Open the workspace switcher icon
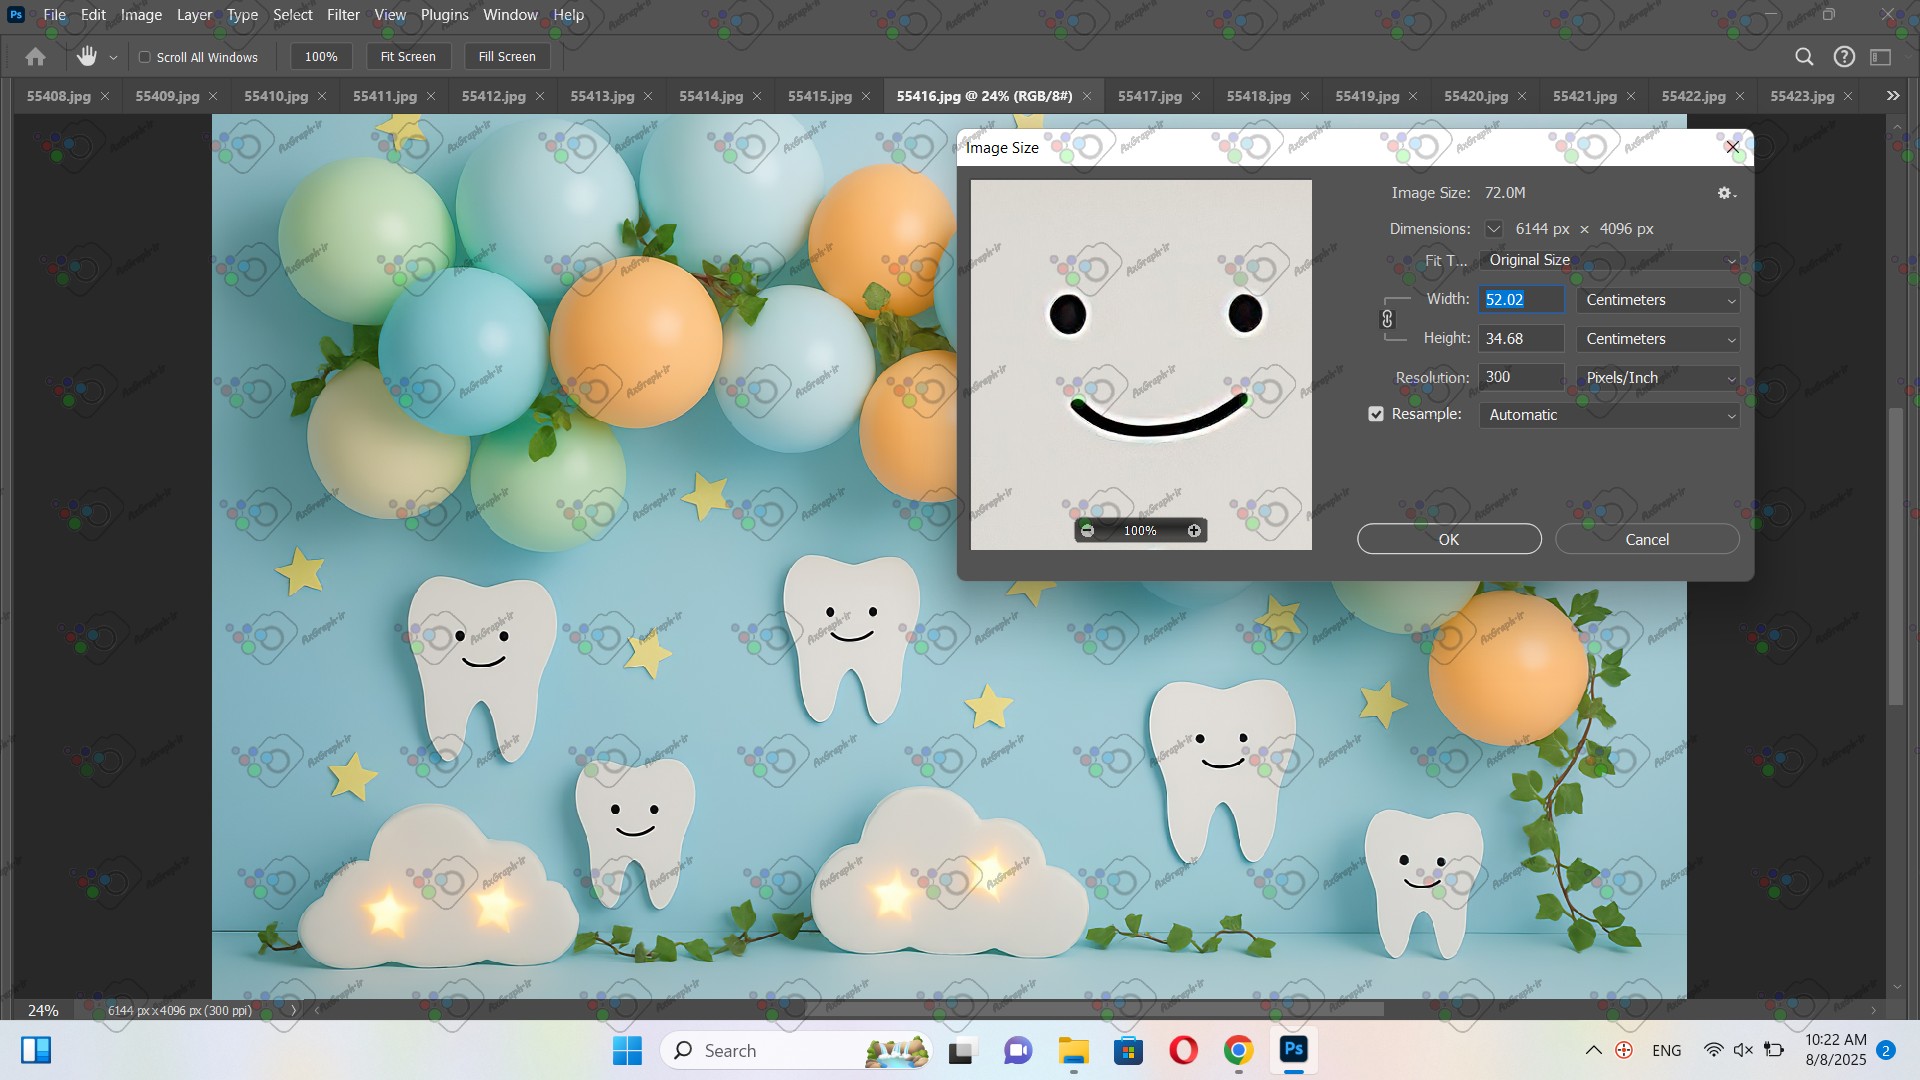1920x1080 pixels. tap(1881, 57)
